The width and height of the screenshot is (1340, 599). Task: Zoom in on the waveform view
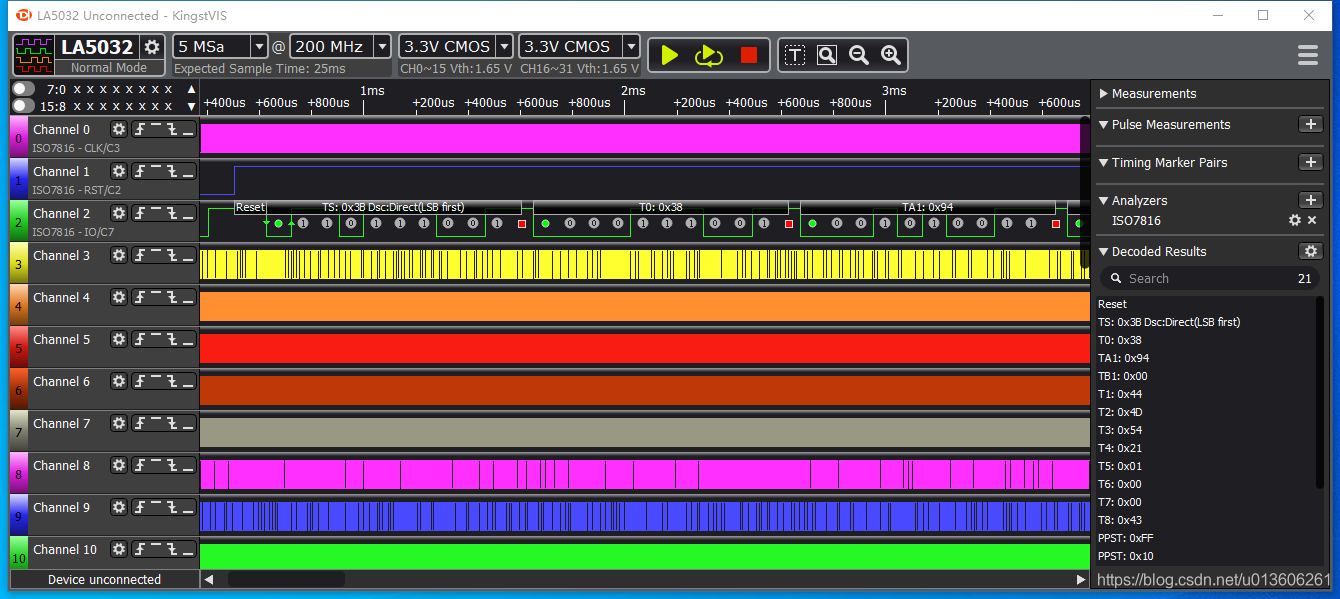891,55
